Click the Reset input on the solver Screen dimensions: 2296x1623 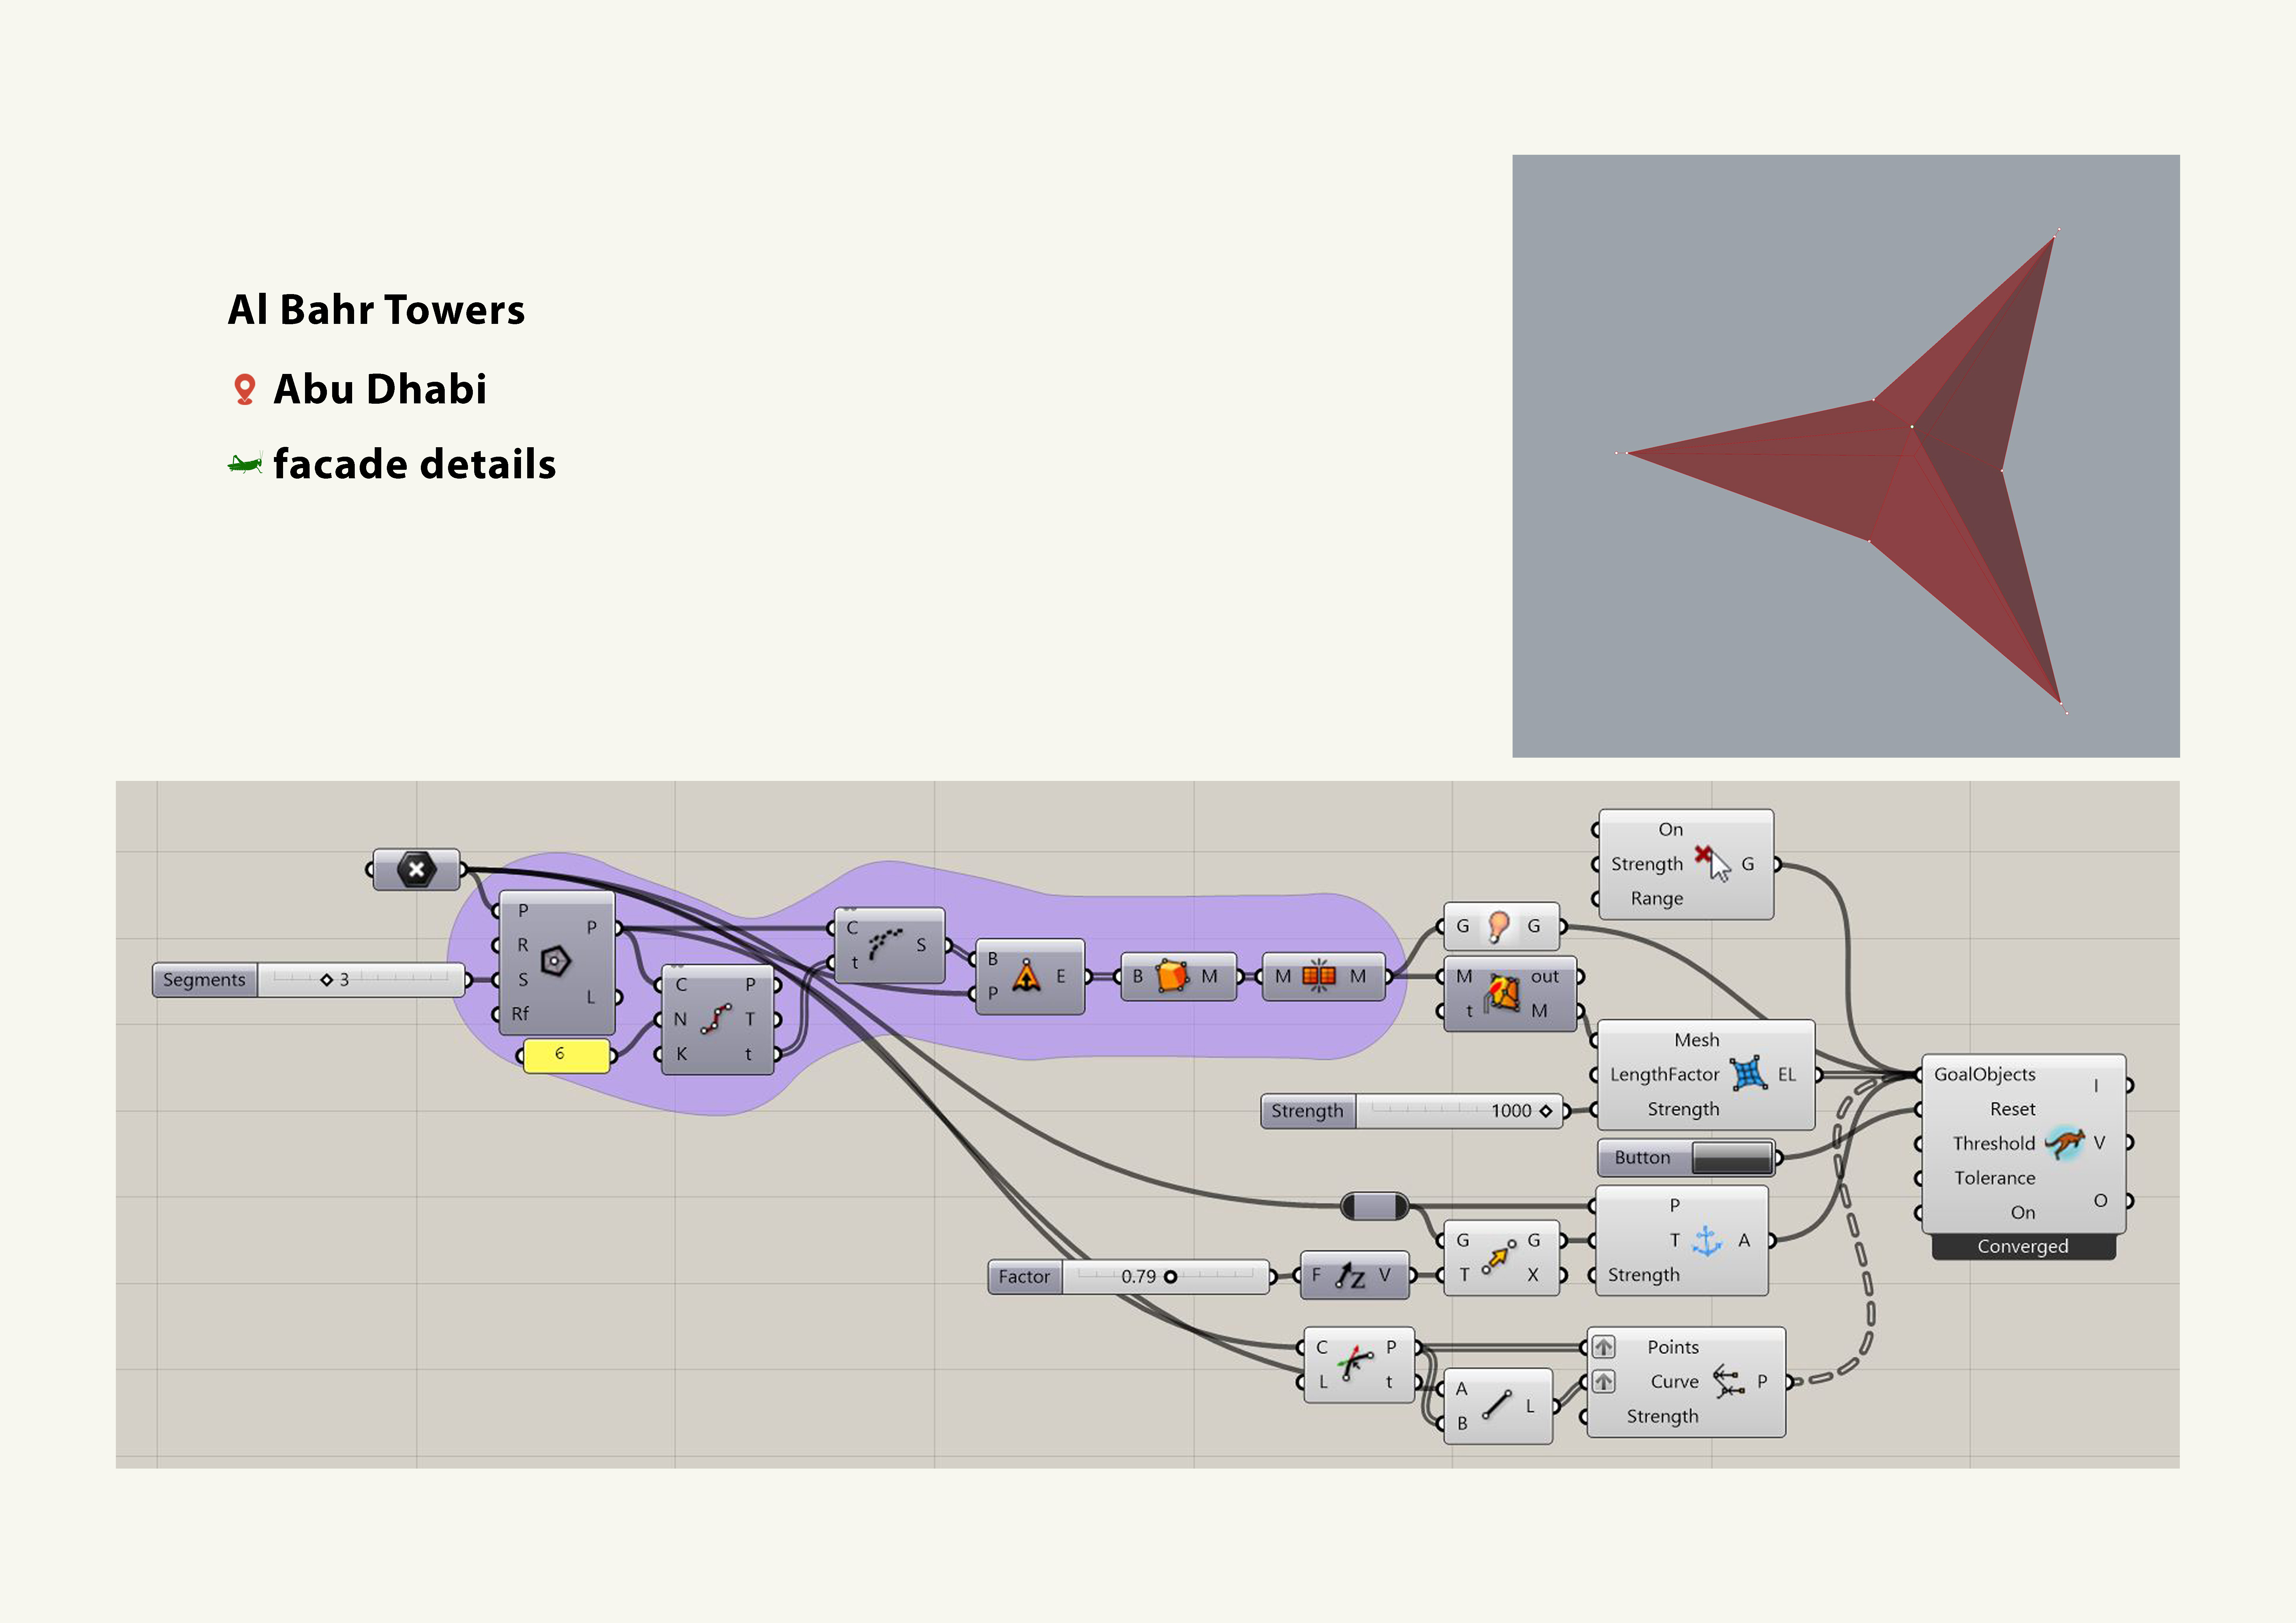pyautogui.click(x=2012, y=1109)
